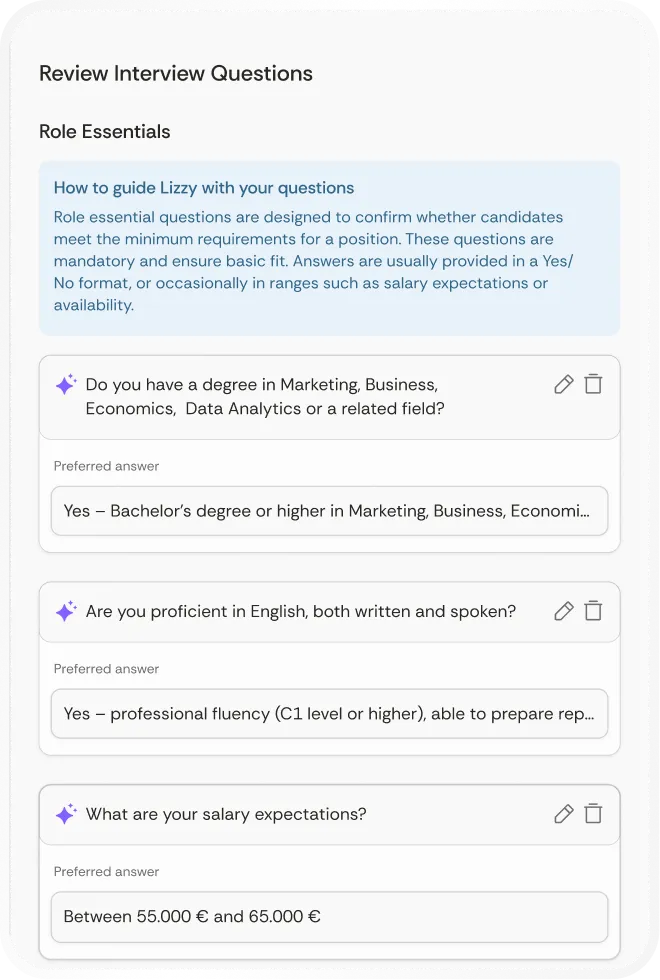Click the English proficiency preferred answer field
This screenshot has height=980, width=660.
330,714
